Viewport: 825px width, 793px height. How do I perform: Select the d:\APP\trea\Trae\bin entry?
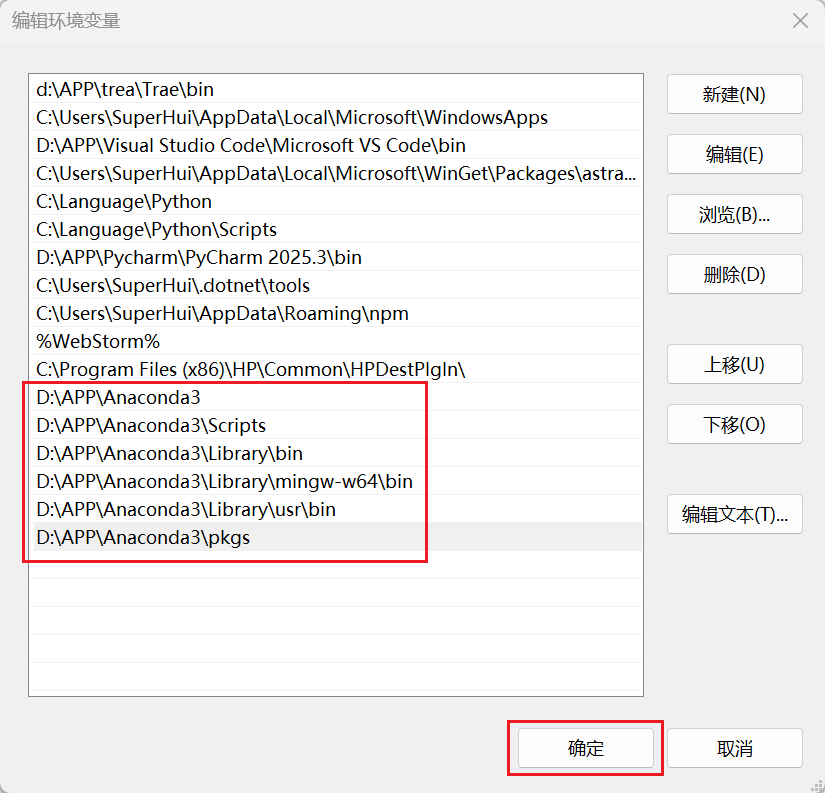click(336, 89)
